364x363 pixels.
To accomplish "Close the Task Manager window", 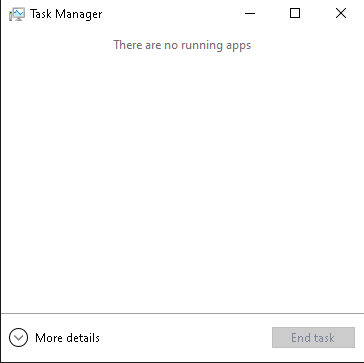I will (341, 14).
